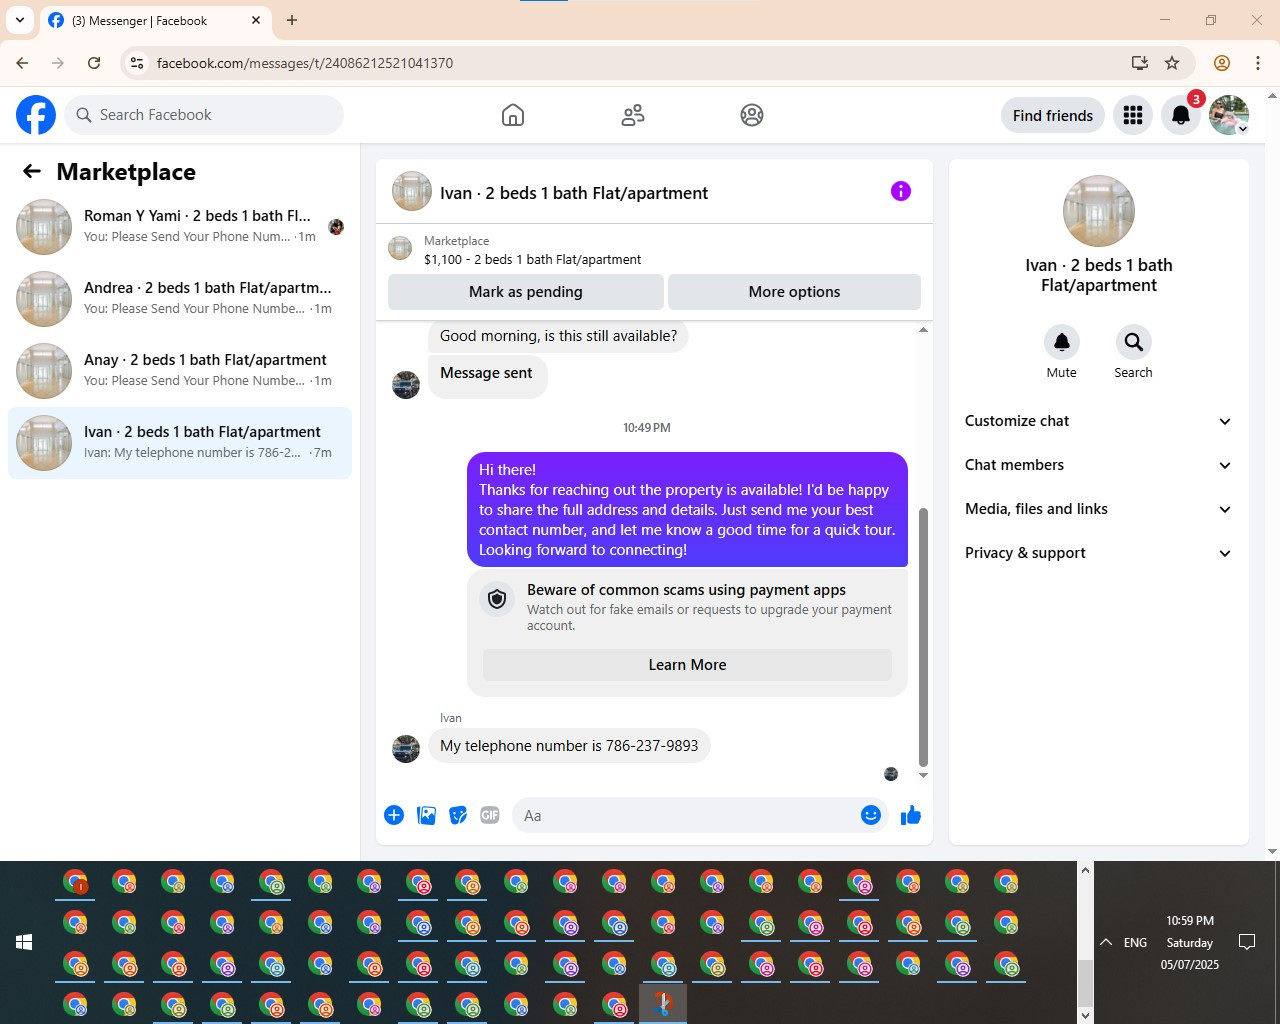Click Mark as pending button

526,292
